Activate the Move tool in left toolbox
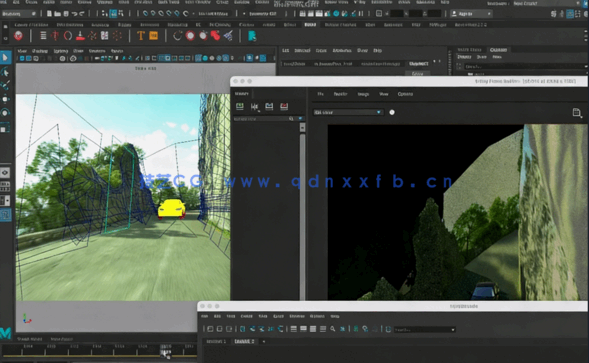 5,99
